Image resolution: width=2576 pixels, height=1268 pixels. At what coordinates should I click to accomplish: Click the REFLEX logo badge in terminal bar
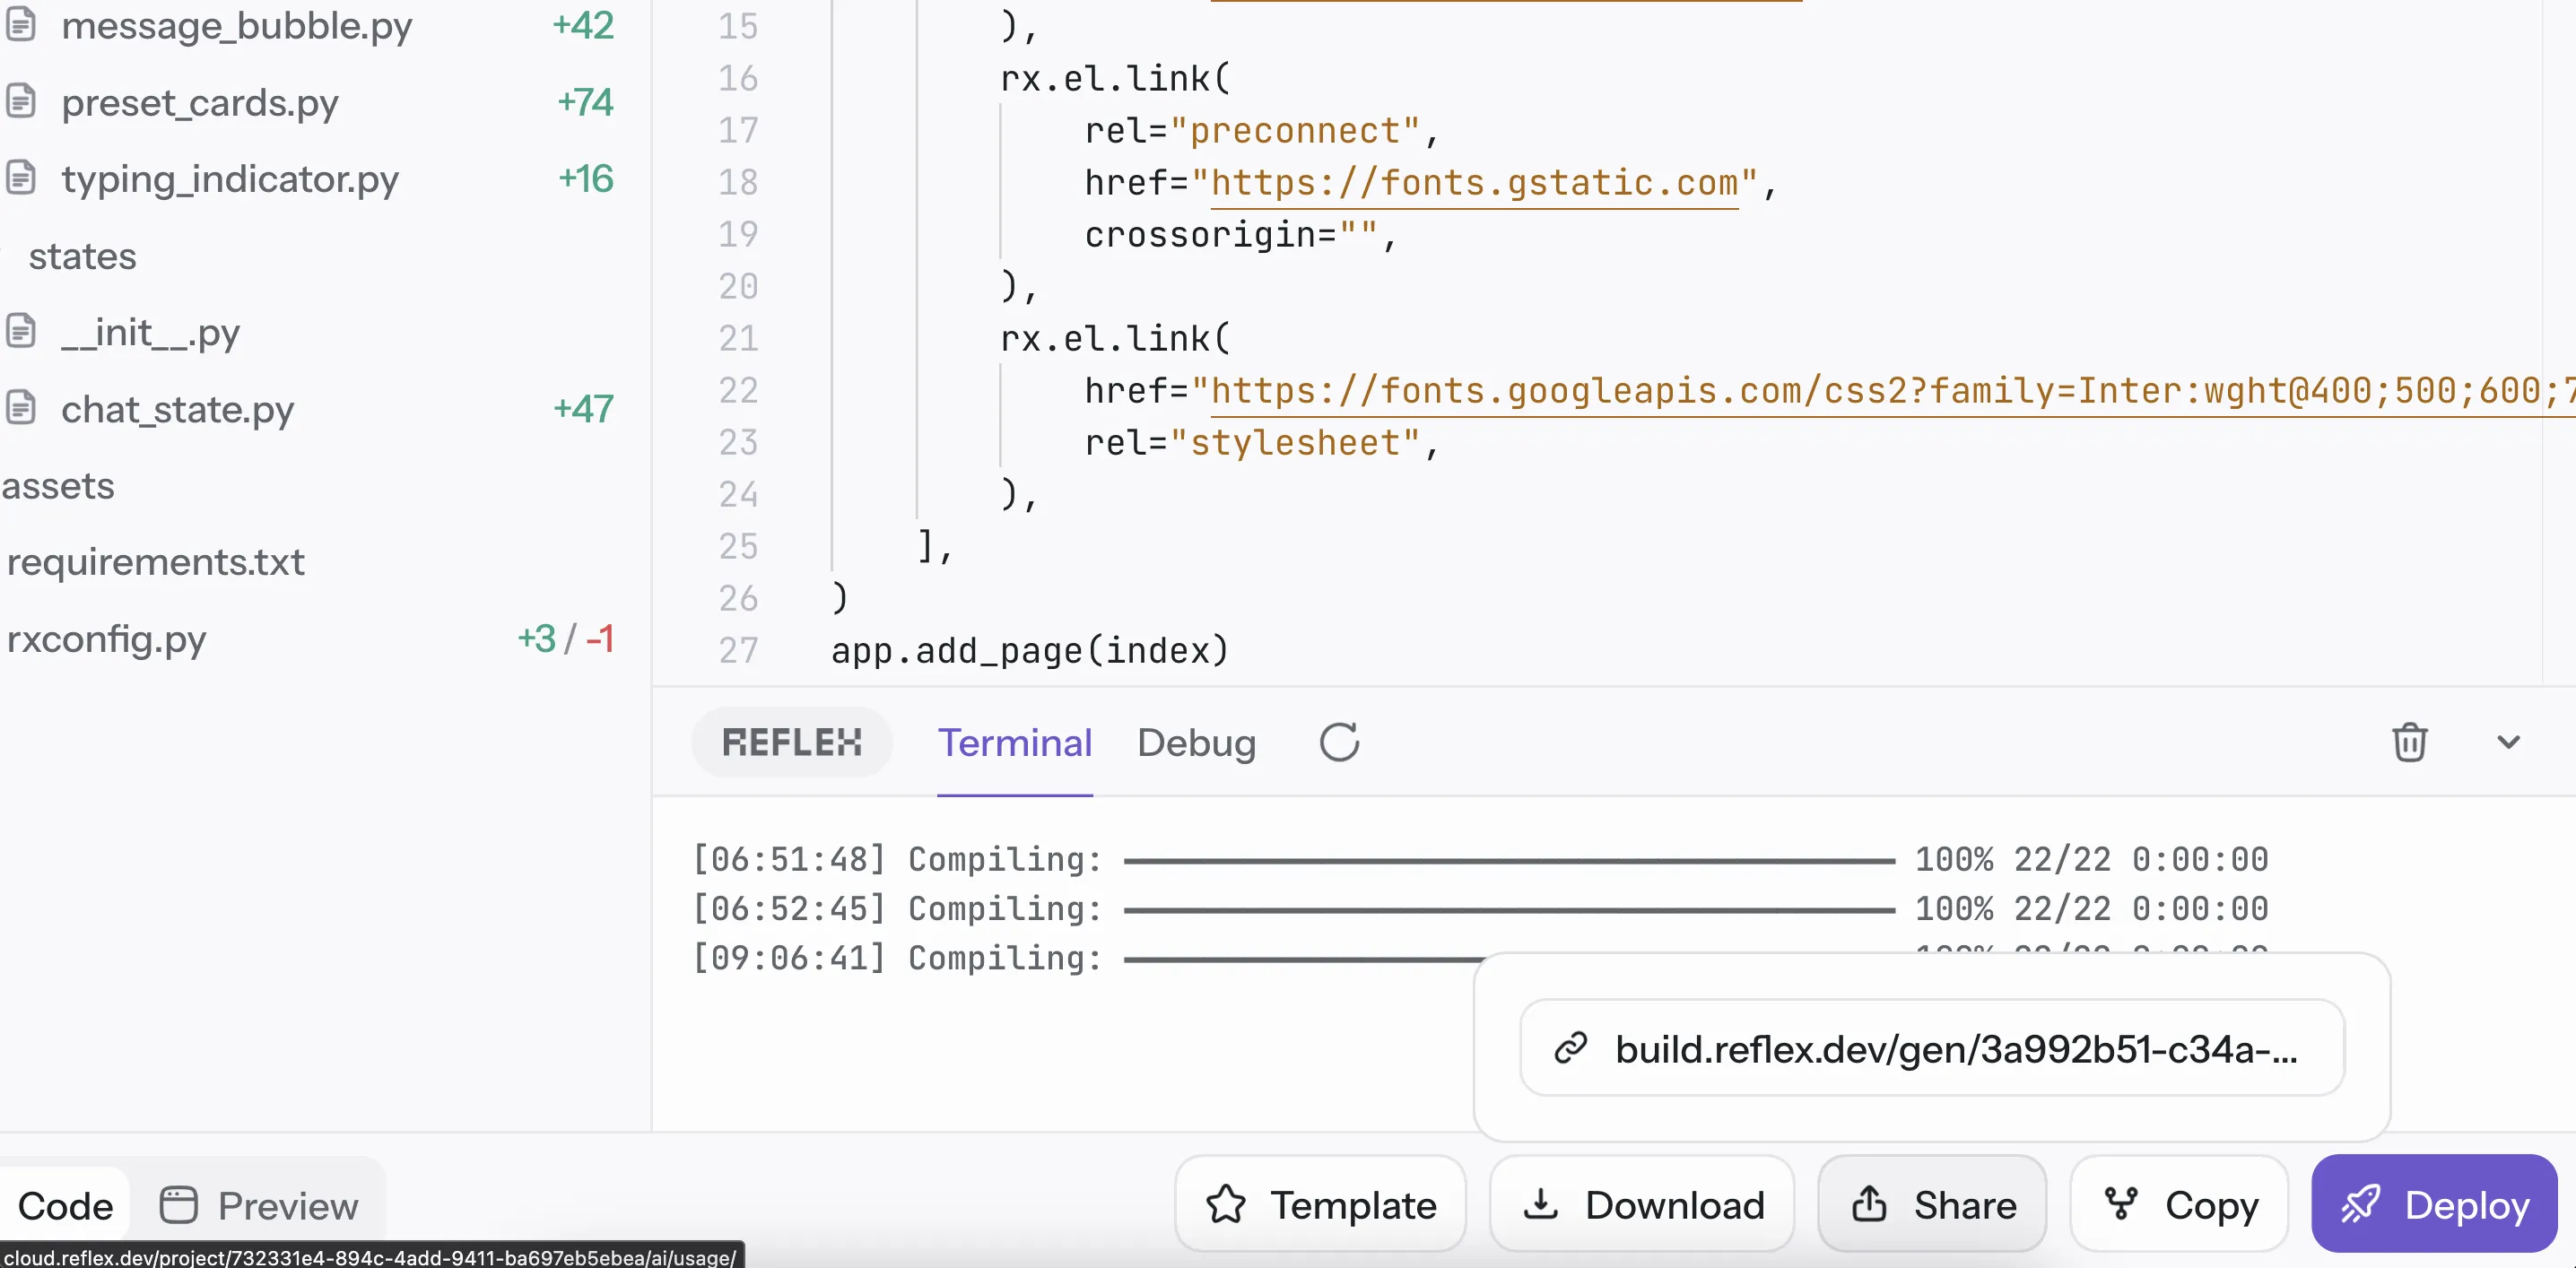tap(791, 743)
